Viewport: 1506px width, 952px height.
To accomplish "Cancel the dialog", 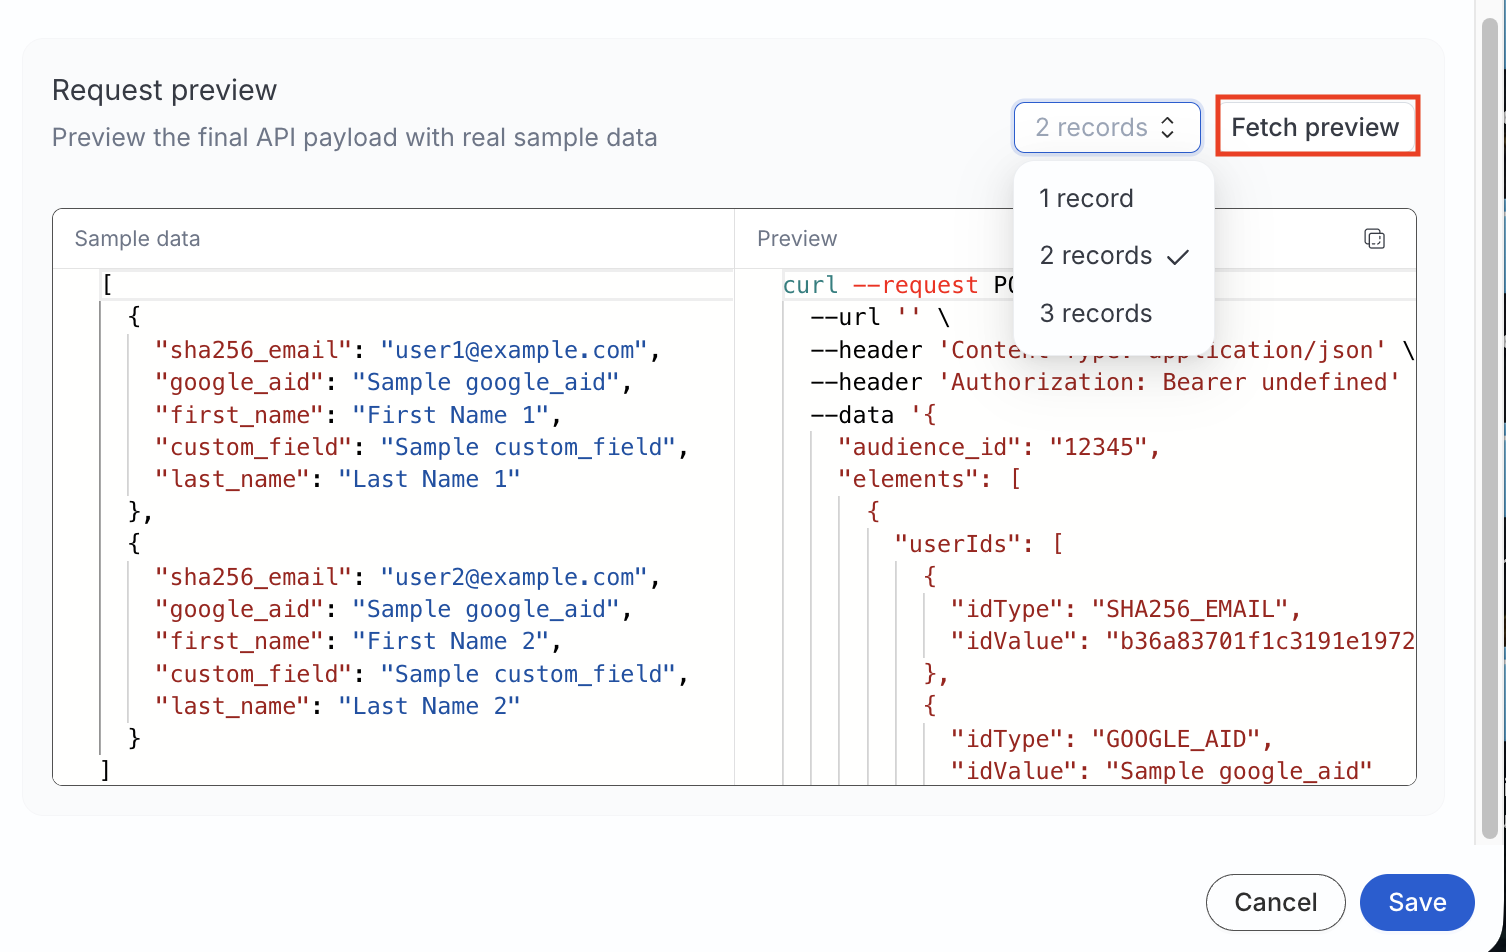I will (1276, 902).
